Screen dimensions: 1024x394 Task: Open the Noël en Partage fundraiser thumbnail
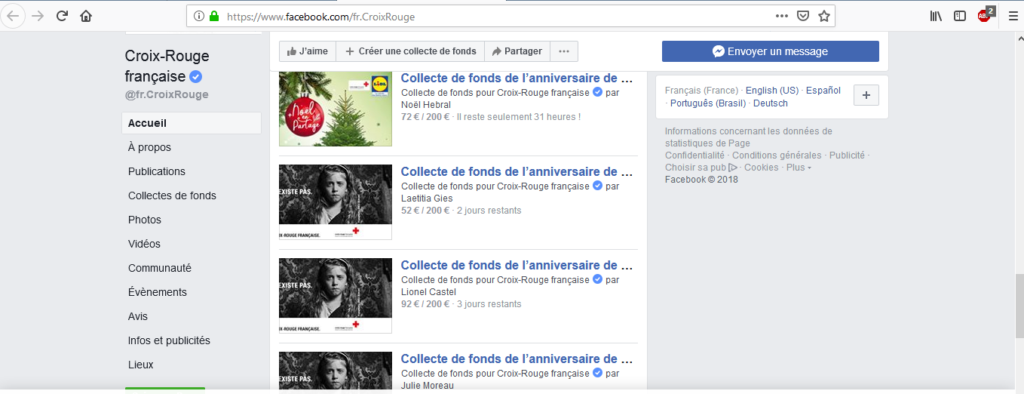[x=335, y=108]
